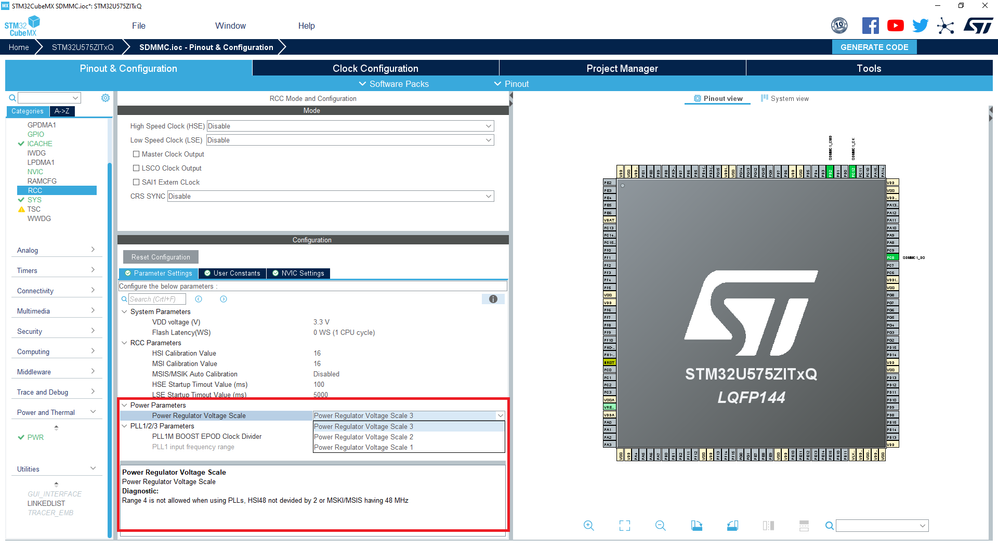
Task: Select PWR under Power and Thermal
Action: pos(35,437)
